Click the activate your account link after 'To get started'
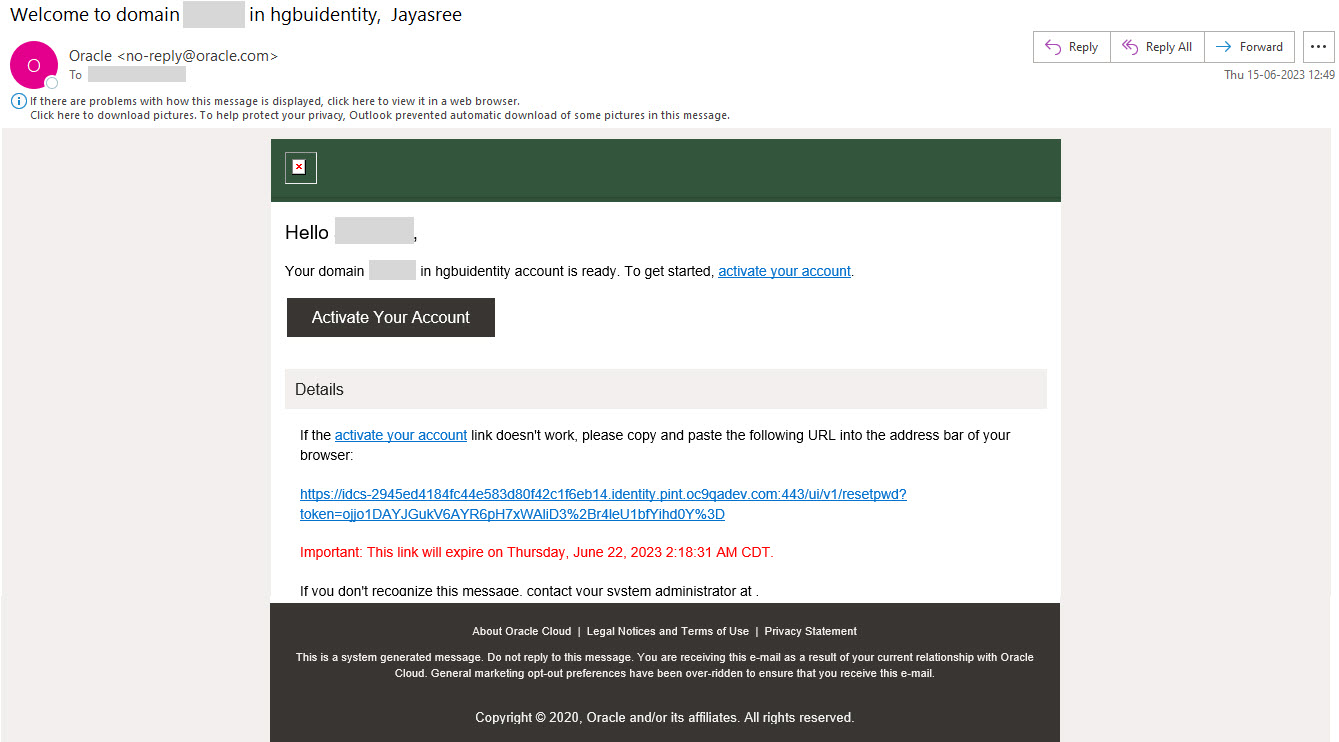This screenshot has width=1339, height=742. pyautogui.click(x=784, y=270)
